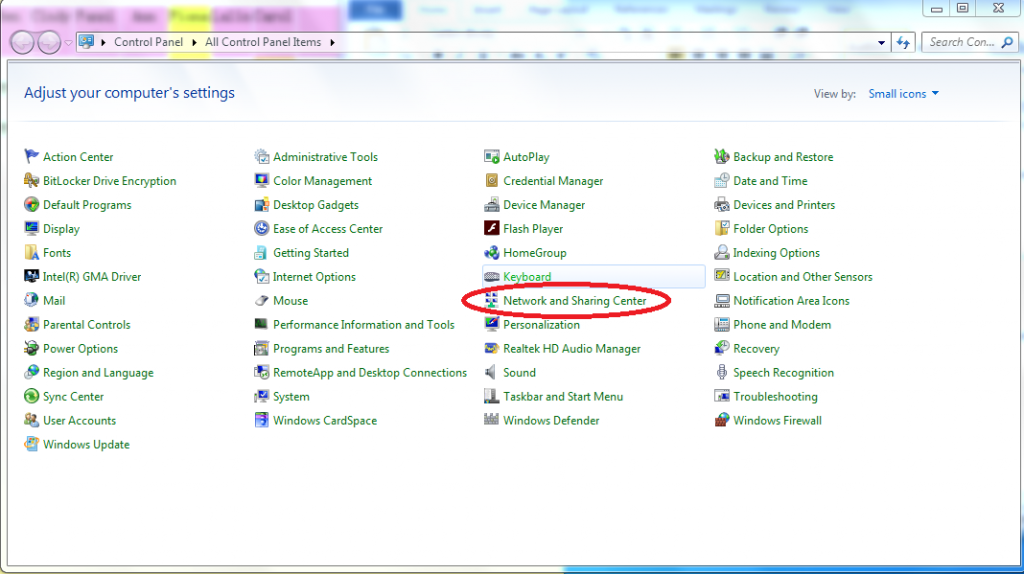Open the Troubleshooting link
1024x574 pixels.
pos(775,396)
